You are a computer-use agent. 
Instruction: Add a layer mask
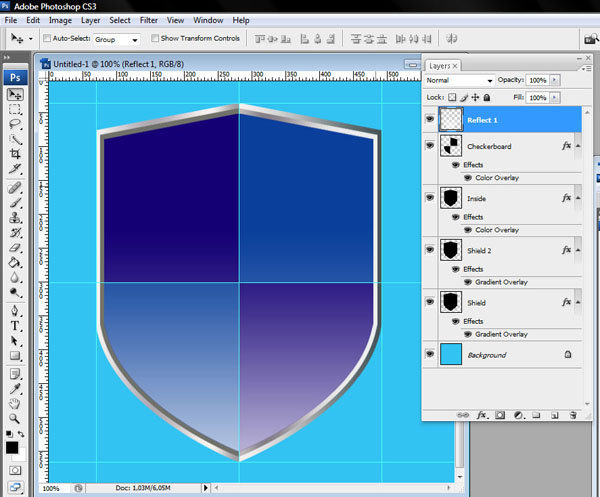(500, 415)
